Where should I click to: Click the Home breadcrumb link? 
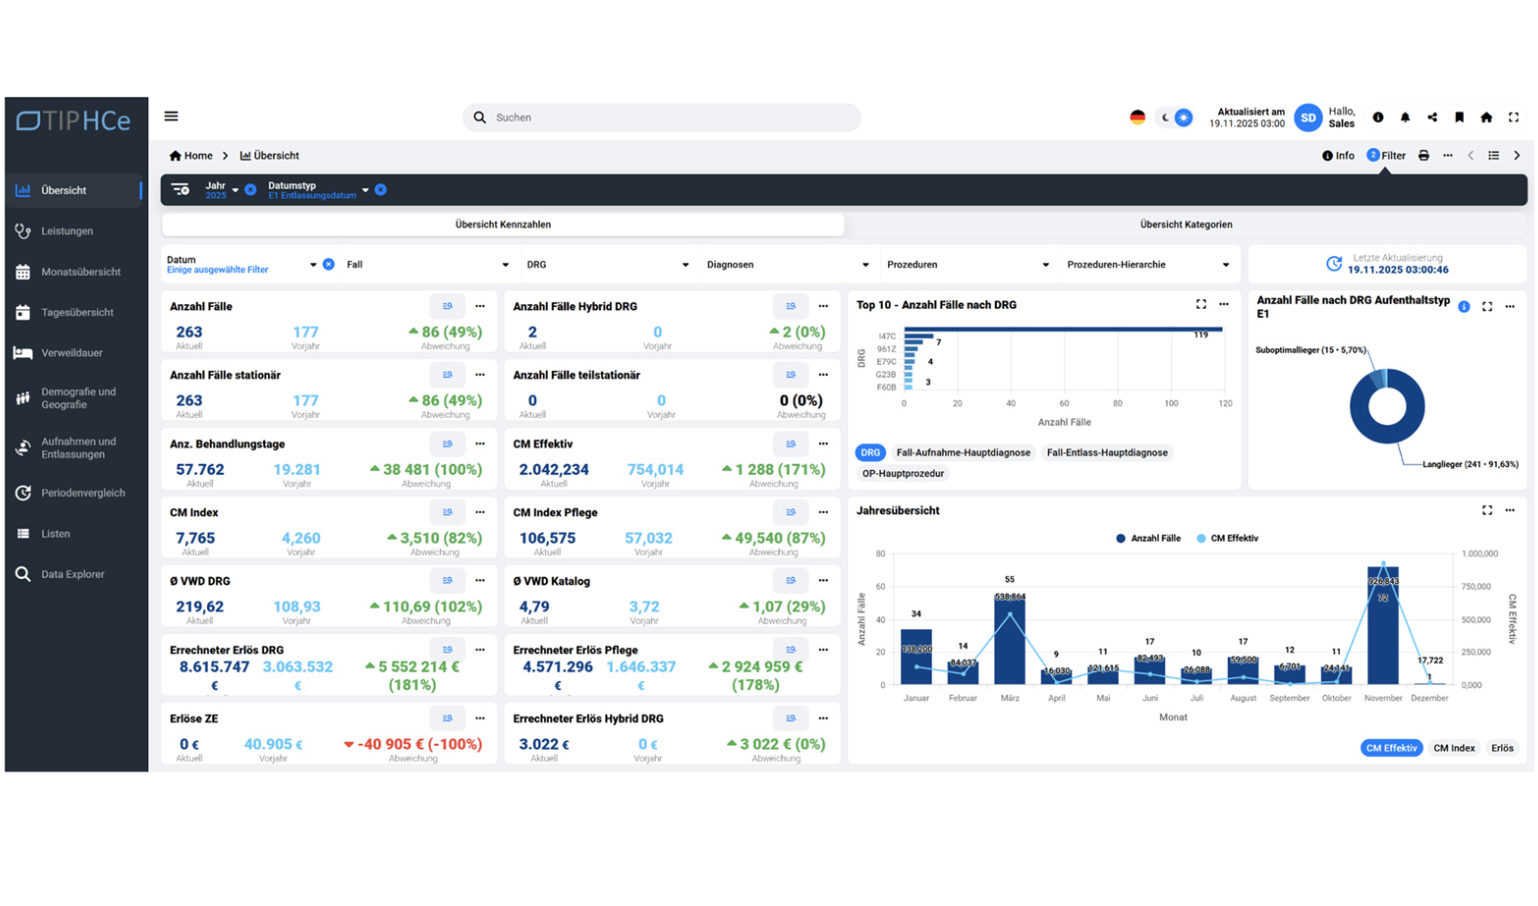coord(191,156)
